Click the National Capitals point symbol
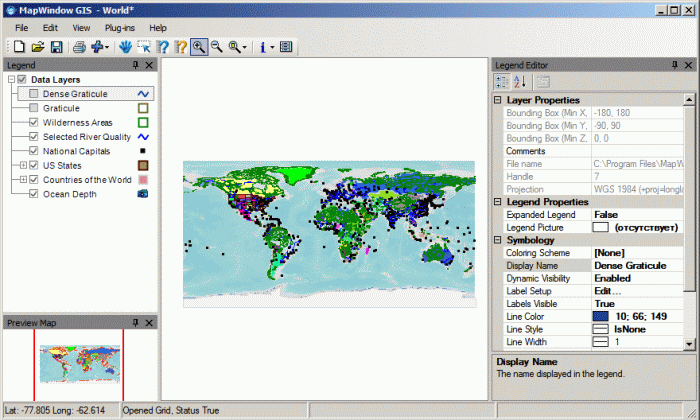 click(143, 151)
